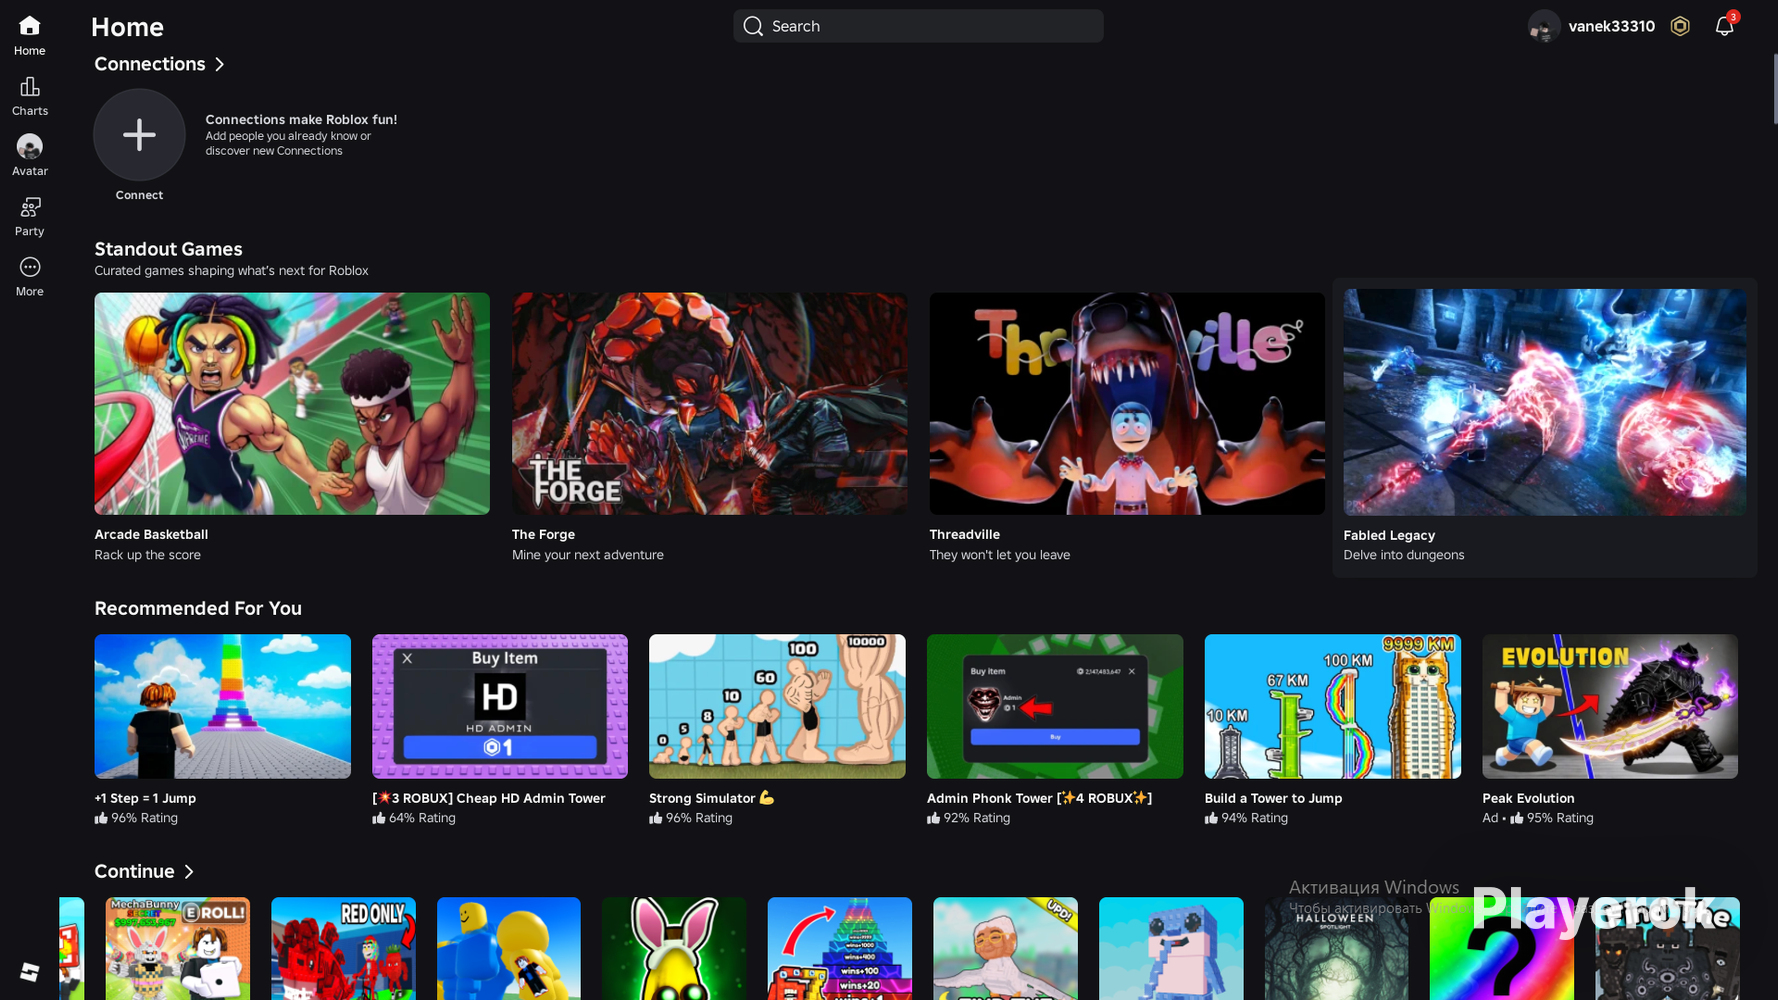This screenshot has width=1778, height=1000.
Task: Click the Fabled Legacy game thumbnail
Action: click(1545, 403)
